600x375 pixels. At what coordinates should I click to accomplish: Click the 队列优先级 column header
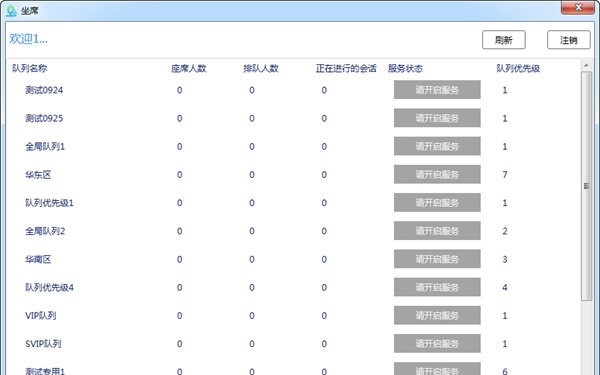518,68
